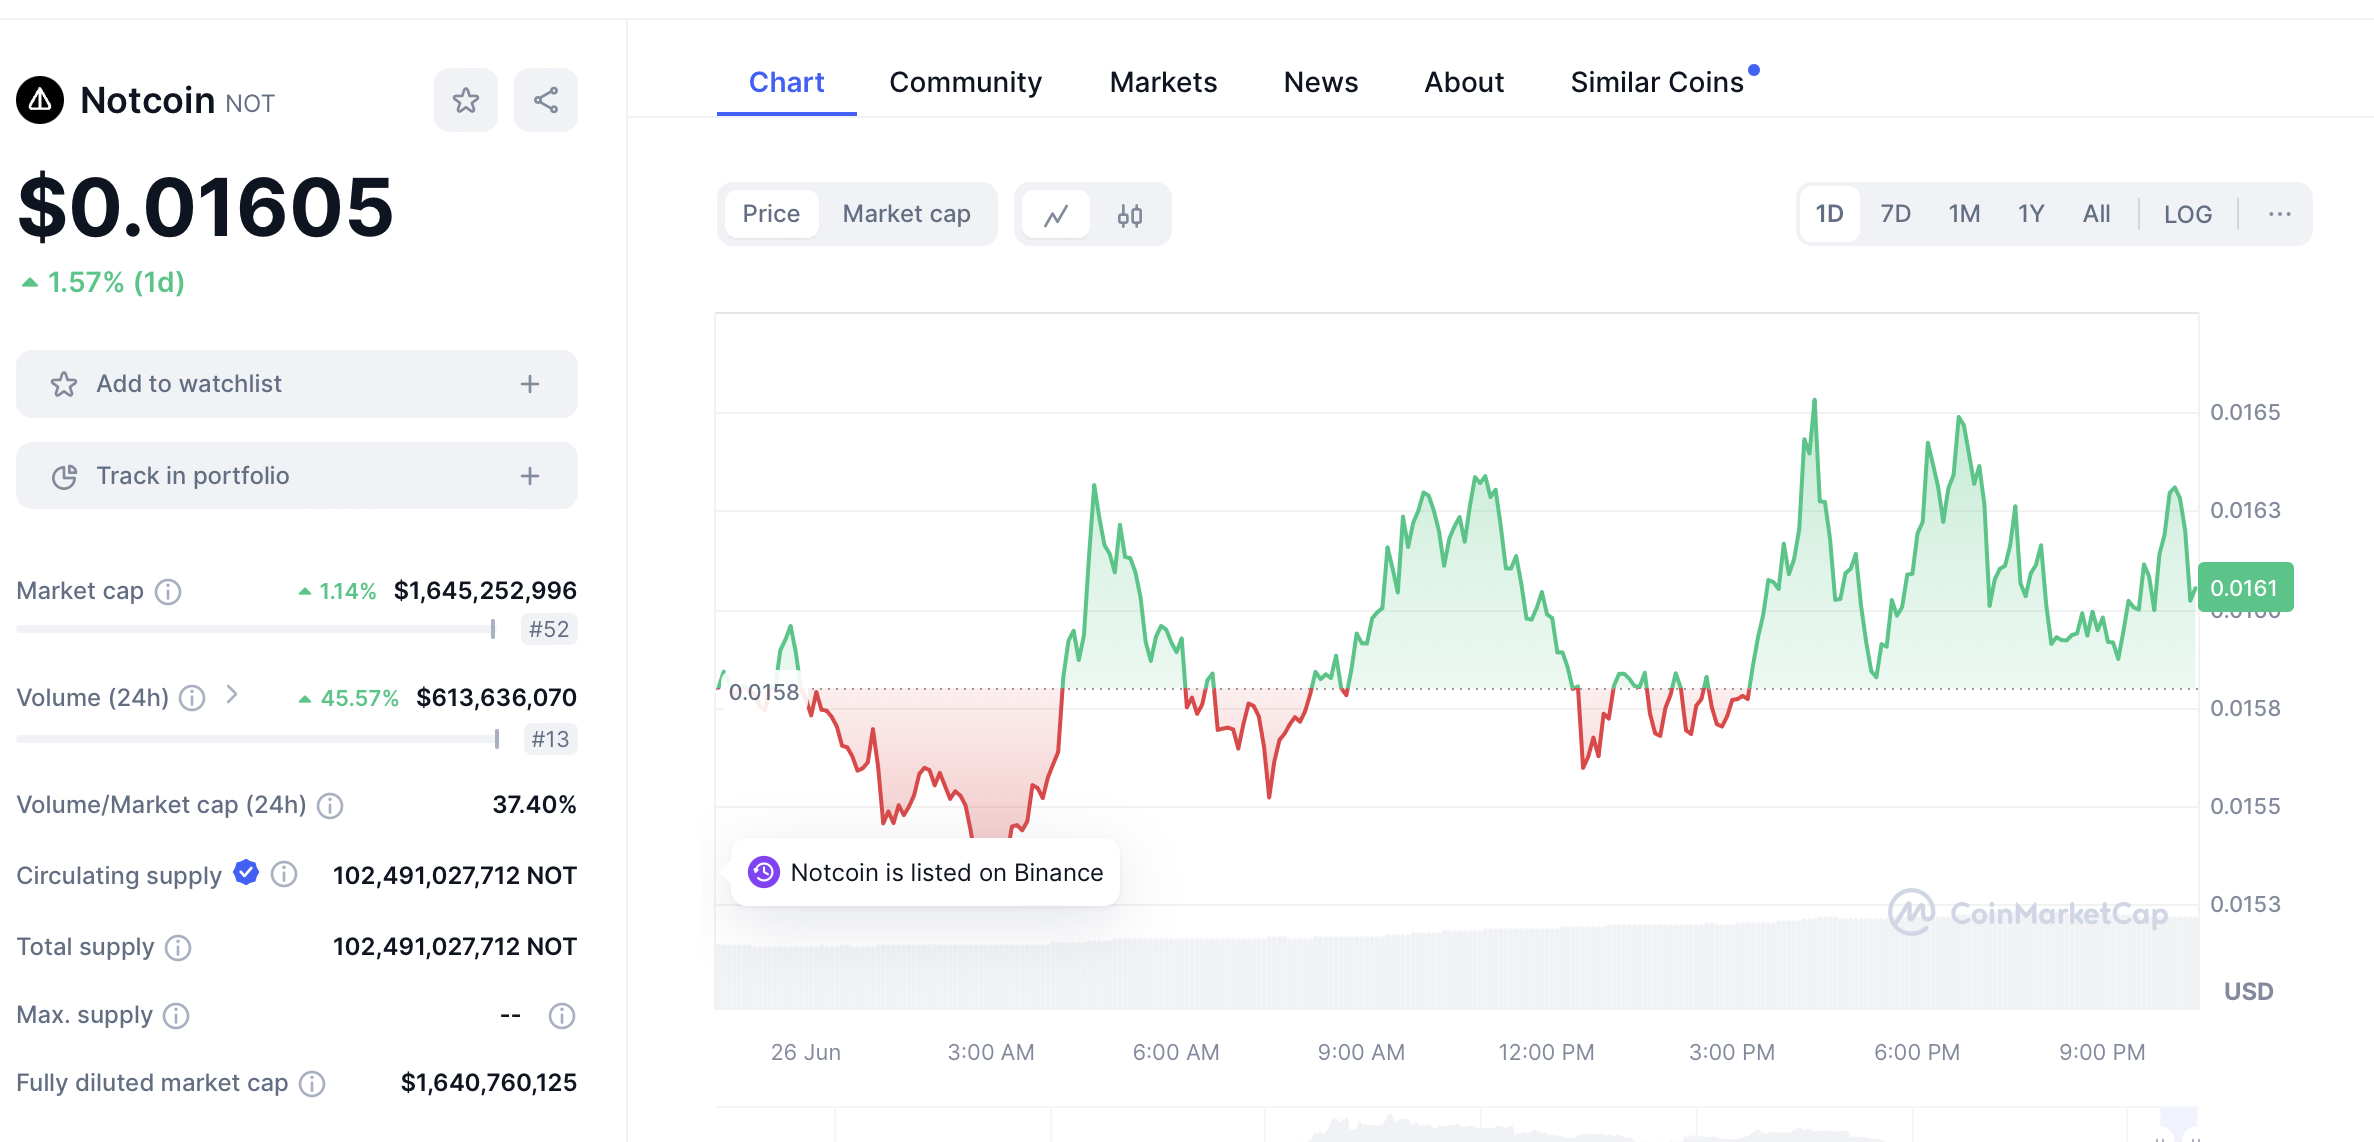This screenshot has height=1142, width=2374.
Task: Open the Markets tab
Action: [1163, 82]
